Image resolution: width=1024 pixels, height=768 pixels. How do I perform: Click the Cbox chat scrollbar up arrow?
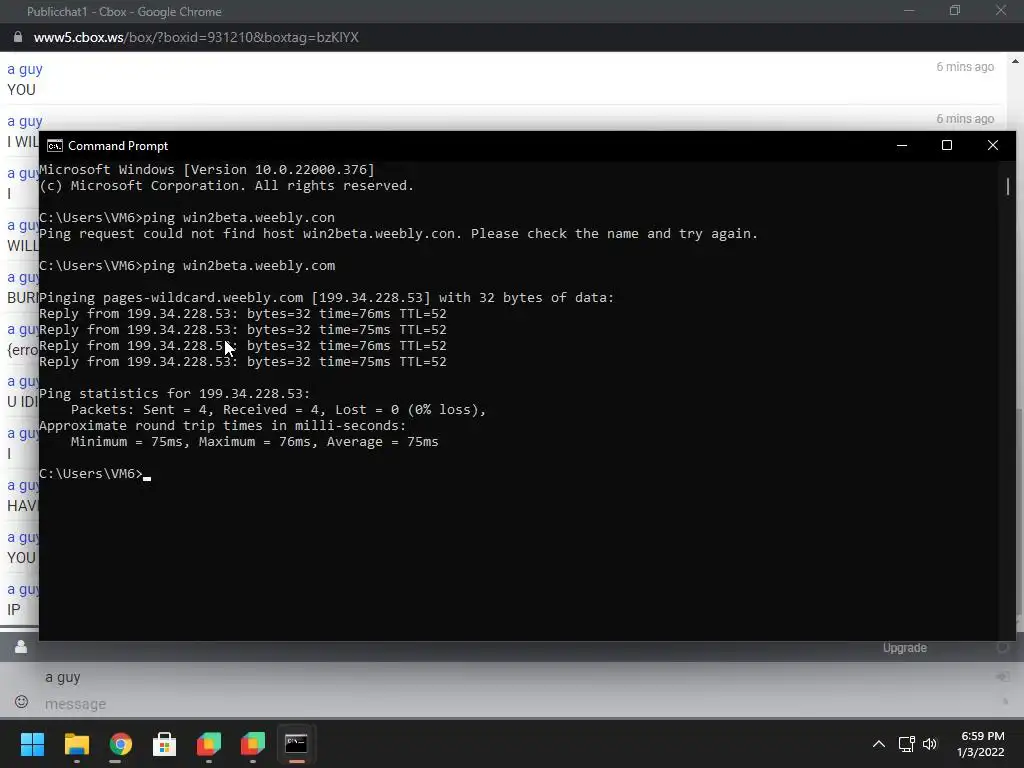1015,61
